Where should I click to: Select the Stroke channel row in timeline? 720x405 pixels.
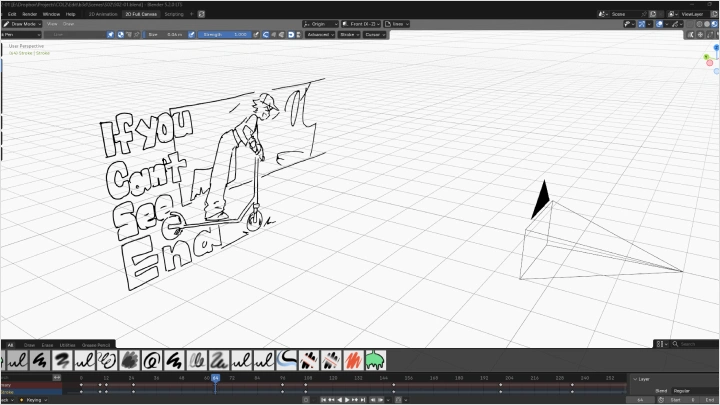coord(31,392)
